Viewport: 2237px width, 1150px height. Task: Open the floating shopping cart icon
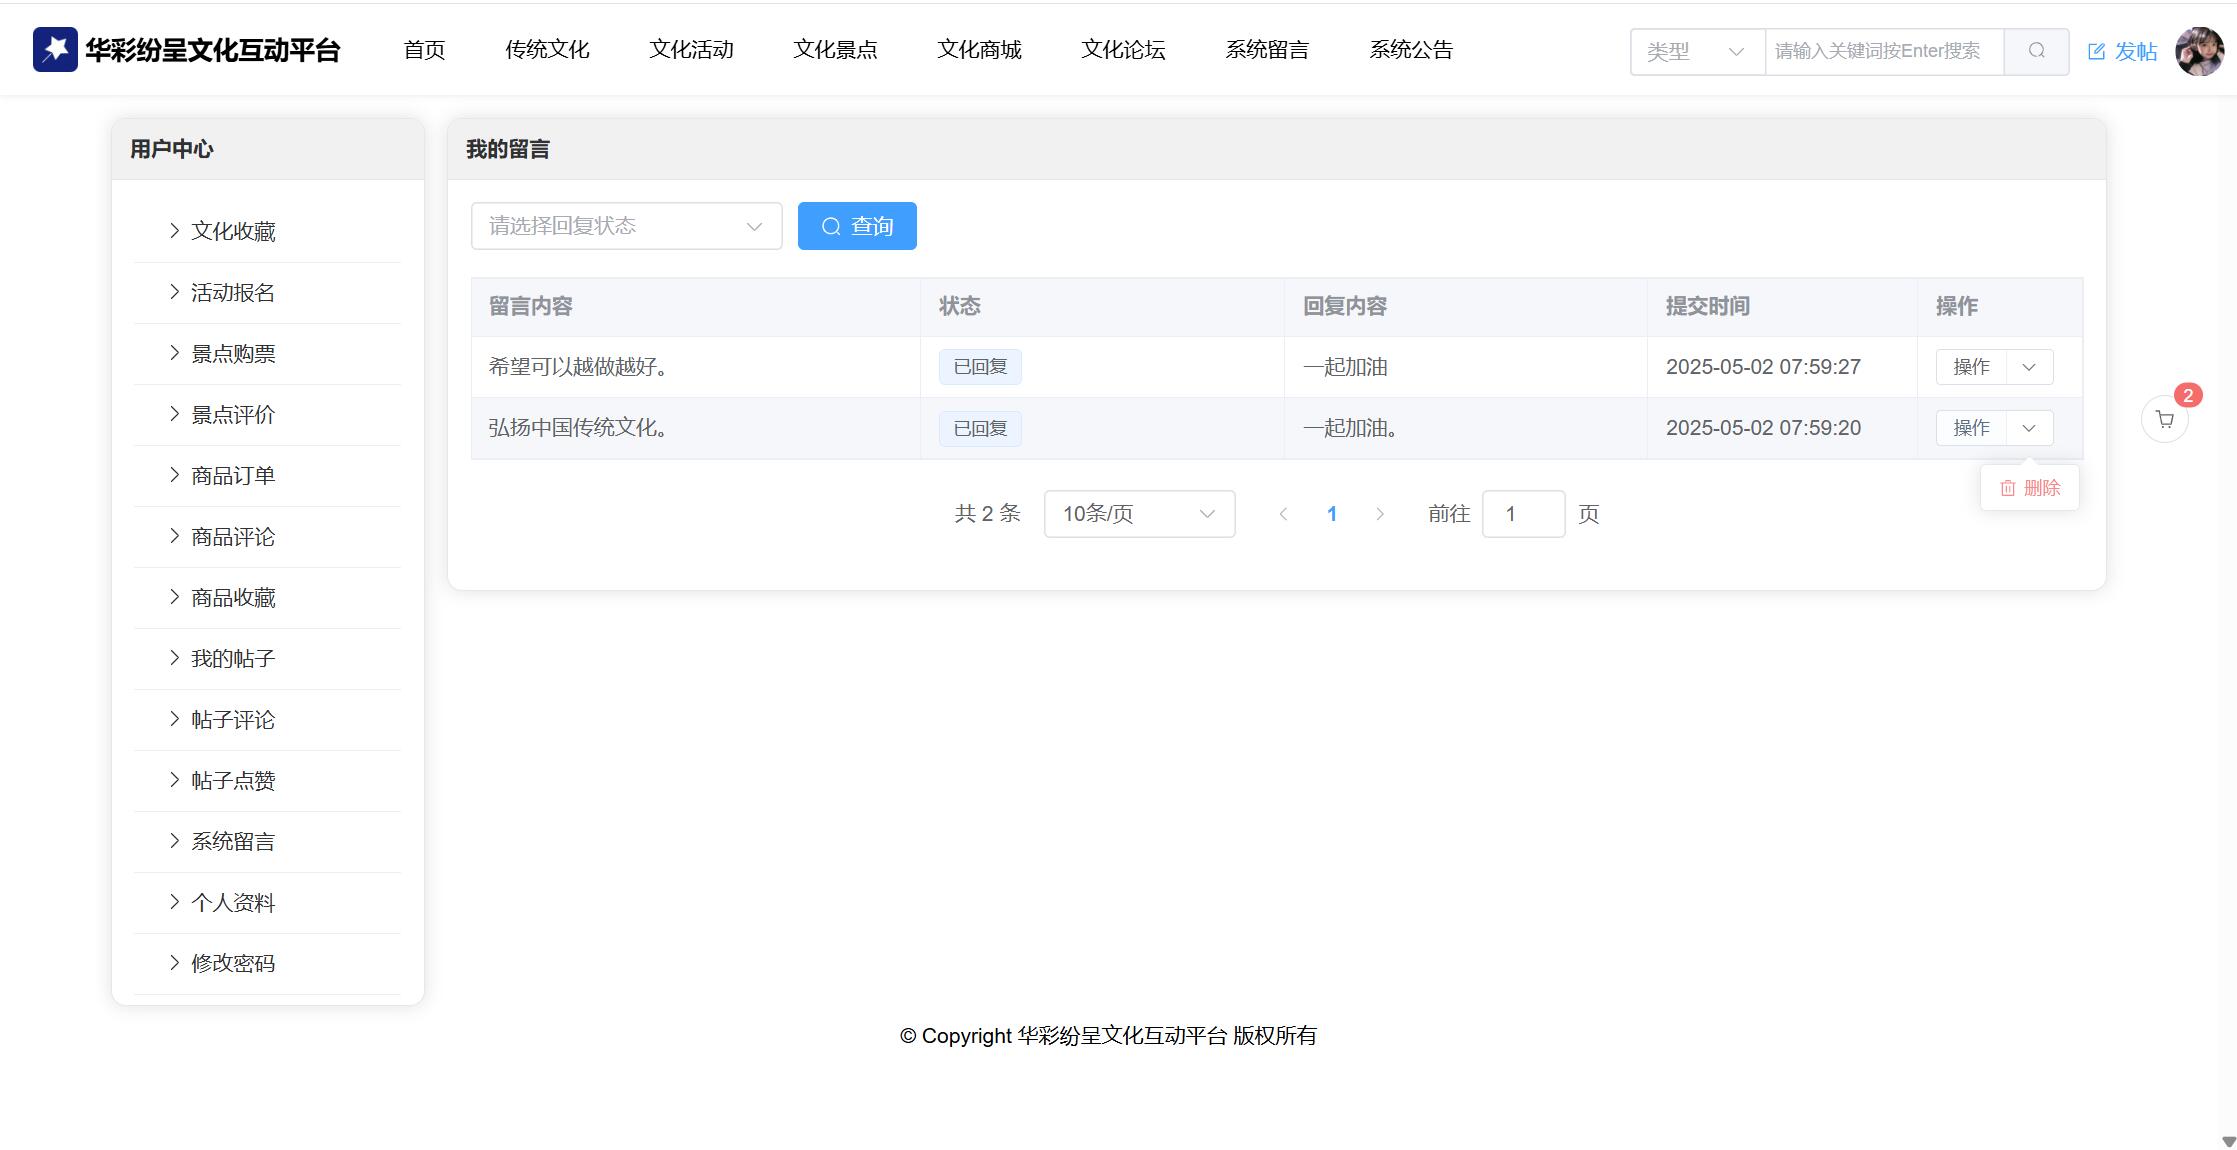pyautogui.click(x=2164, y=420)
